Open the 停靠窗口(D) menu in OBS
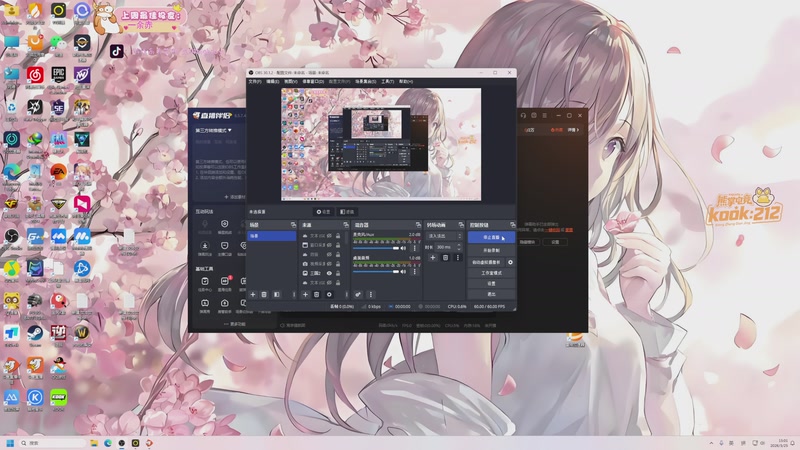Image resolution: width=800 pixels, height=450 pixels. click(313, 82)
